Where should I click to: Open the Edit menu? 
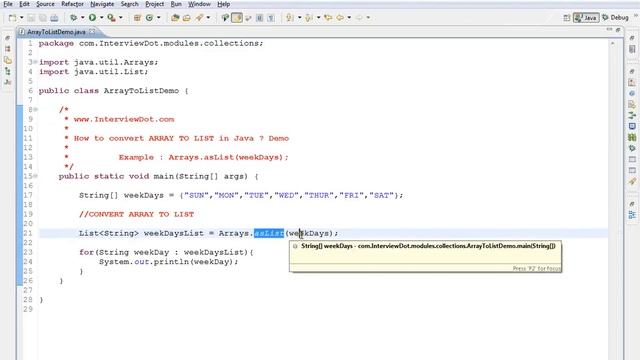coord(24,4)
